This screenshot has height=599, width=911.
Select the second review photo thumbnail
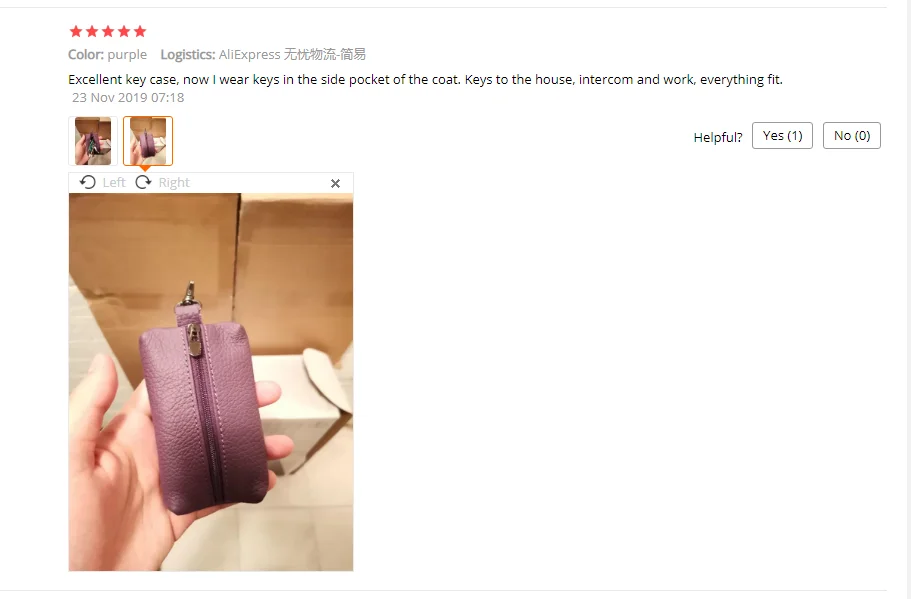point(148,141)
